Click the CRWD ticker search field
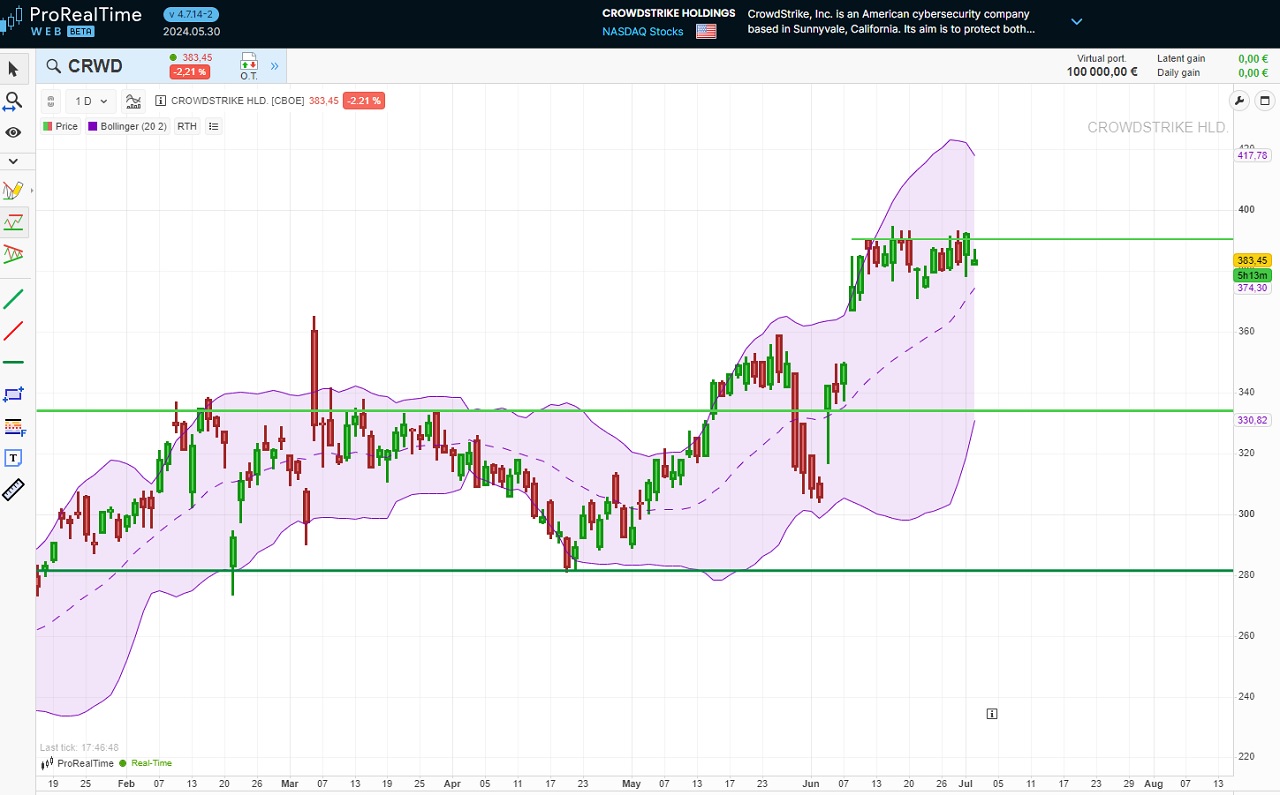The image size is (1280, 795). point(95,67)
